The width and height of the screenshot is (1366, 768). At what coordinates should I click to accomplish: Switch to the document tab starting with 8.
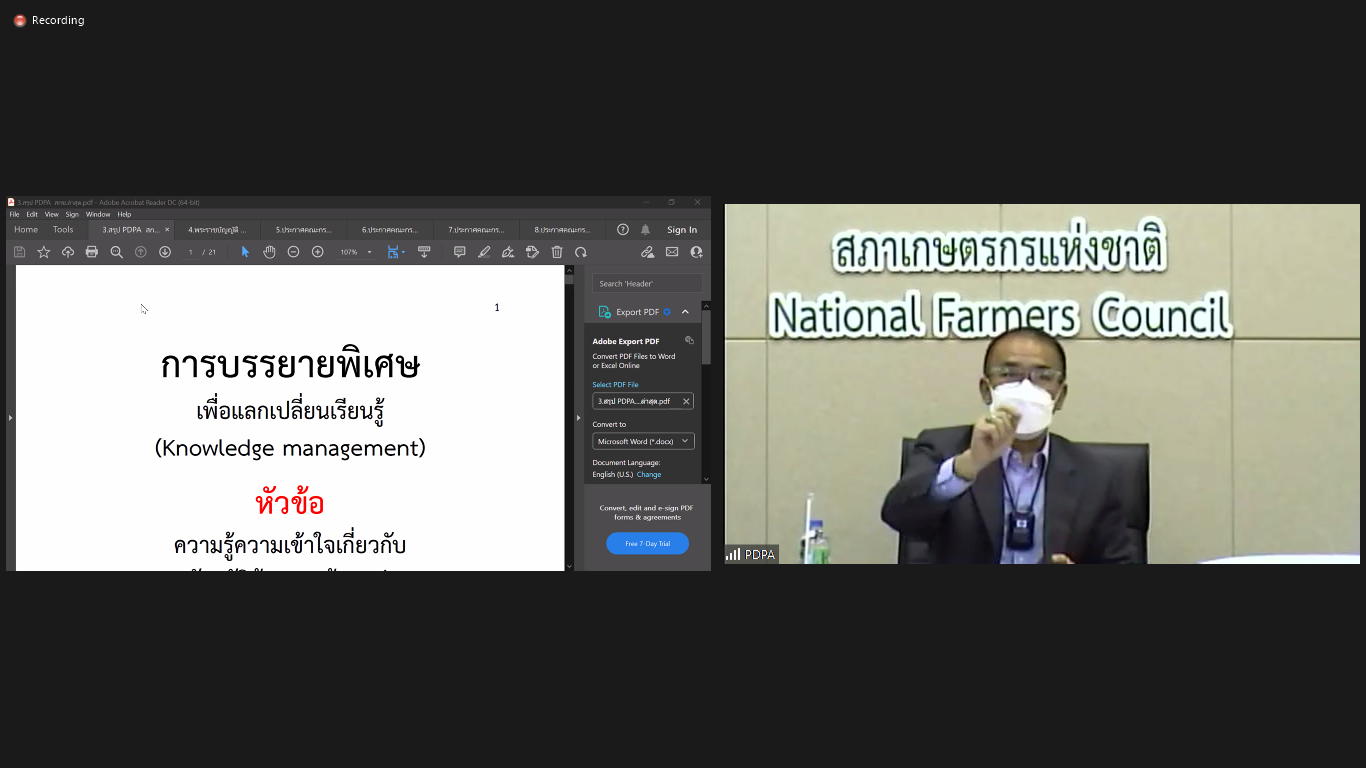562,229
